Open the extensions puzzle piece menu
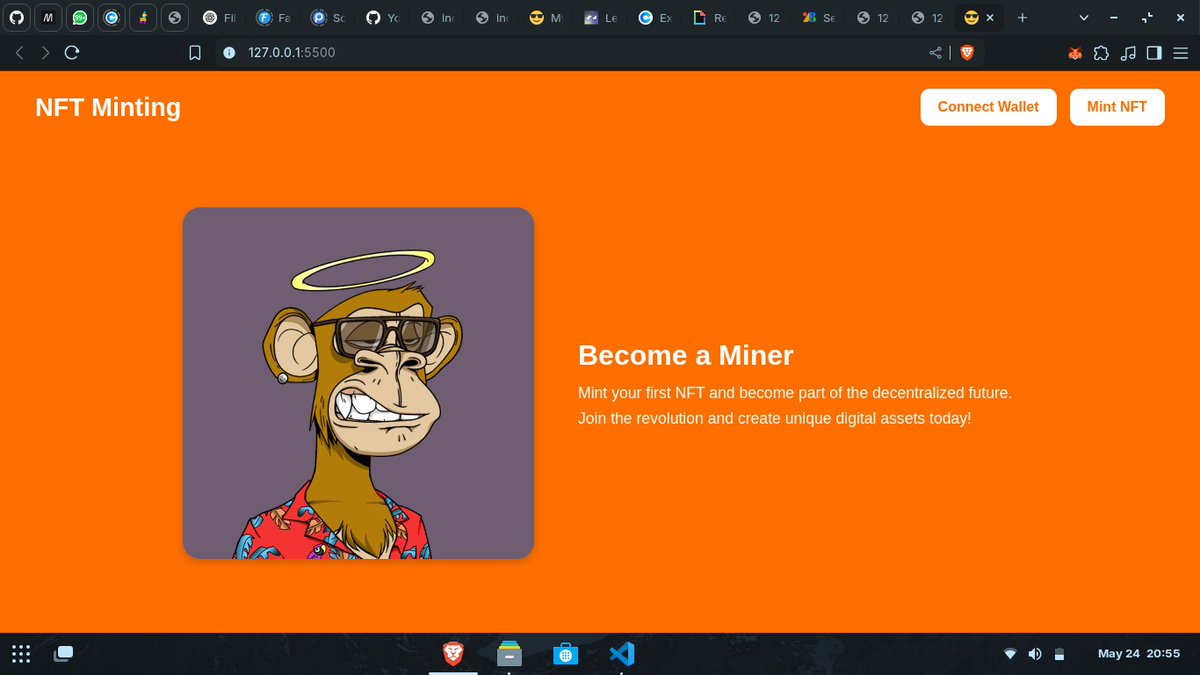The width and height of the screenshot is (1200, 675). pos(1102,53)
